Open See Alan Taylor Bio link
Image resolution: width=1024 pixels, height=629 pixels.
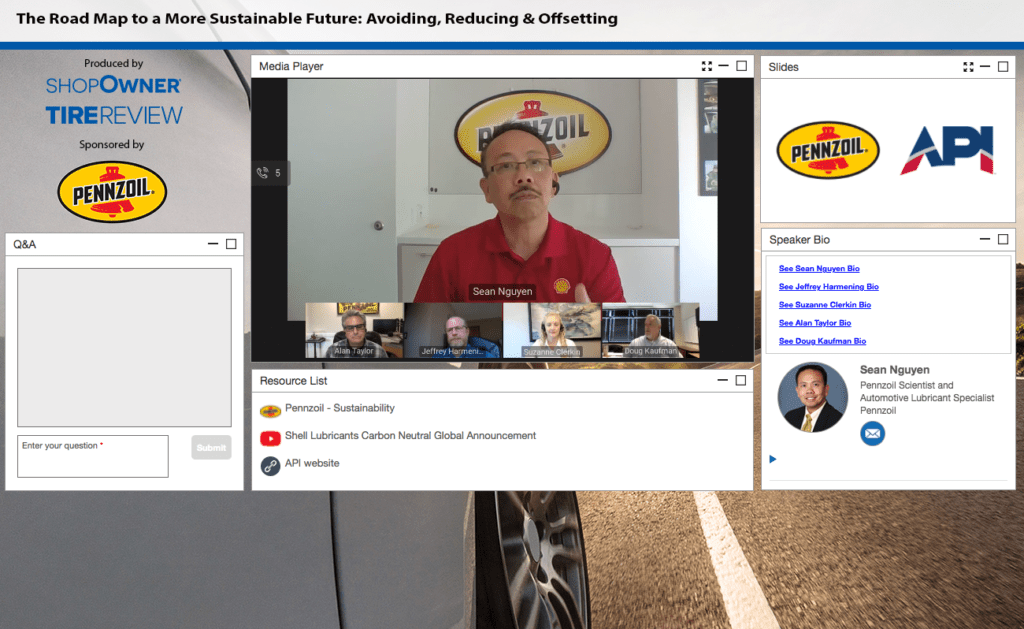(815, 323)
